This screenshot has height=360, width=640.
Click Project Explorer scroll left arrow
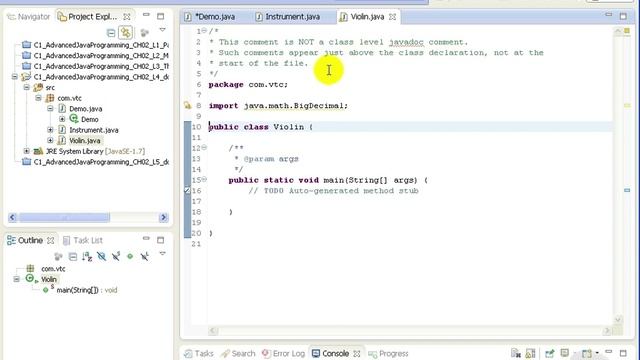coord(12,218)
